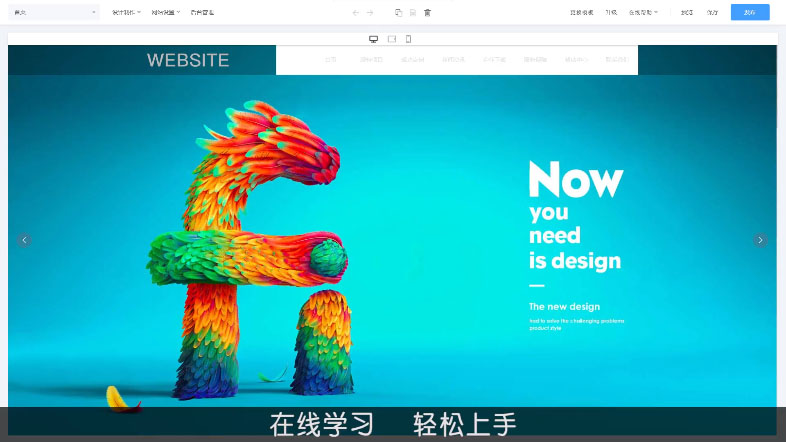The width and height of the screenshot is (786, 442).
Task: Switch to mobile phone preview icon
Action: (408, 39)
